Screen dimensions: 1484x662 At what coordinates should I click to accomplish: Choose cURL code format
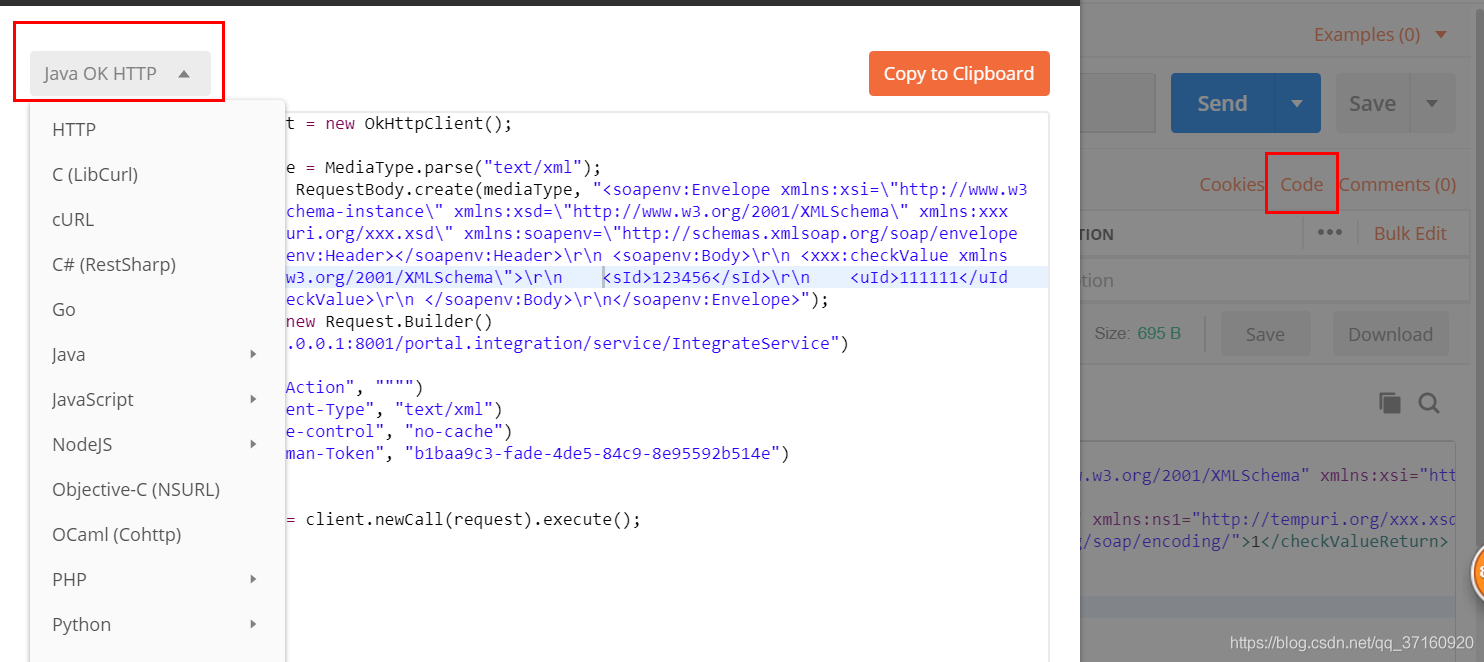pyautogui.click(x=73, y=219)
